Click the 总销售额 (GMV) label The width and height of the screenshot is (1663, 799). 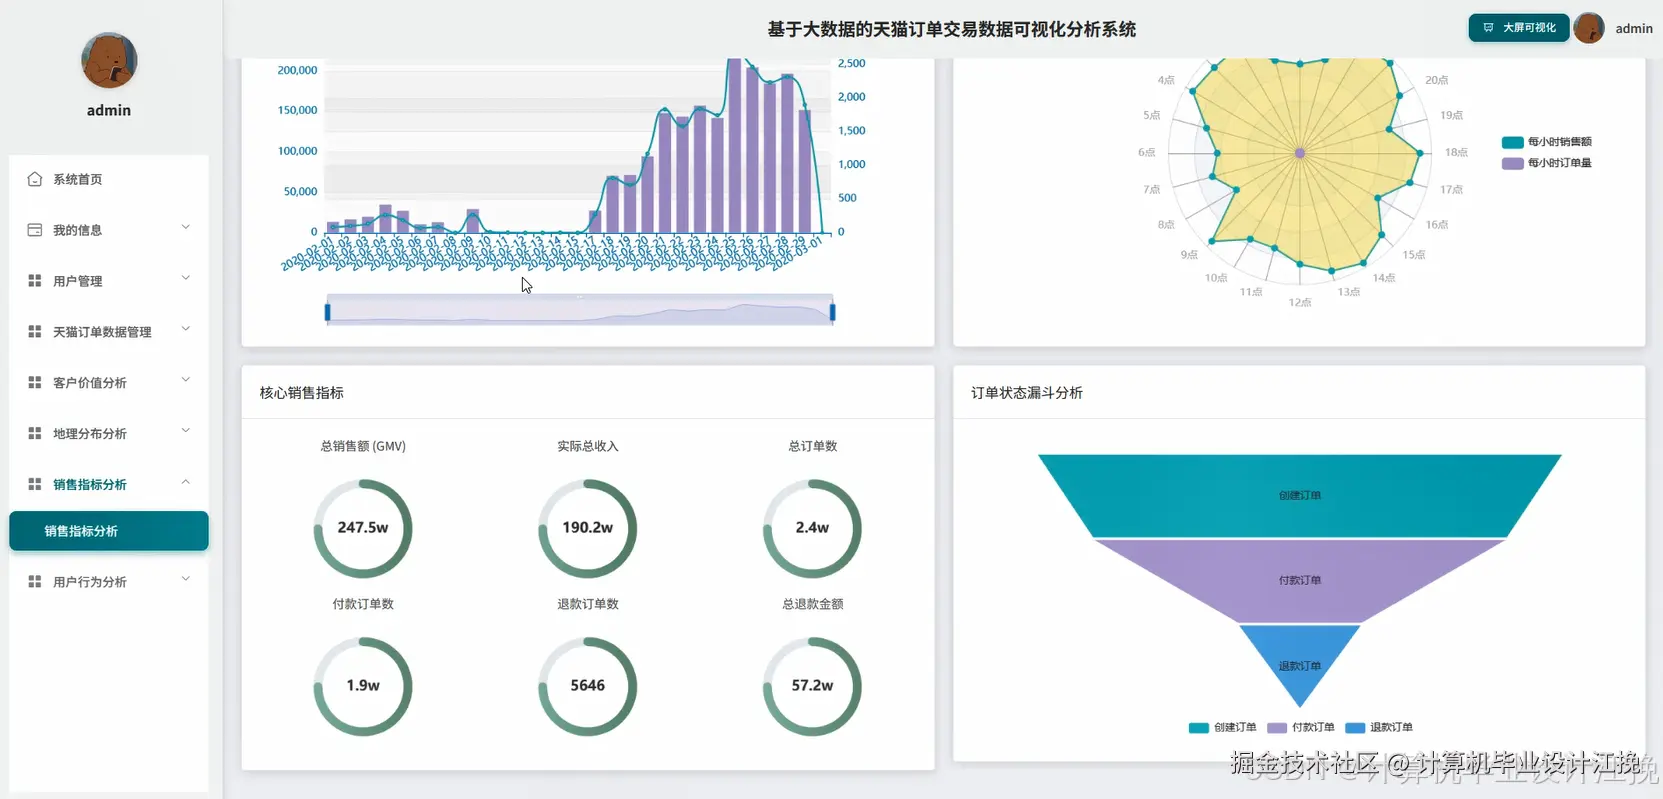[x=363, y=446]
